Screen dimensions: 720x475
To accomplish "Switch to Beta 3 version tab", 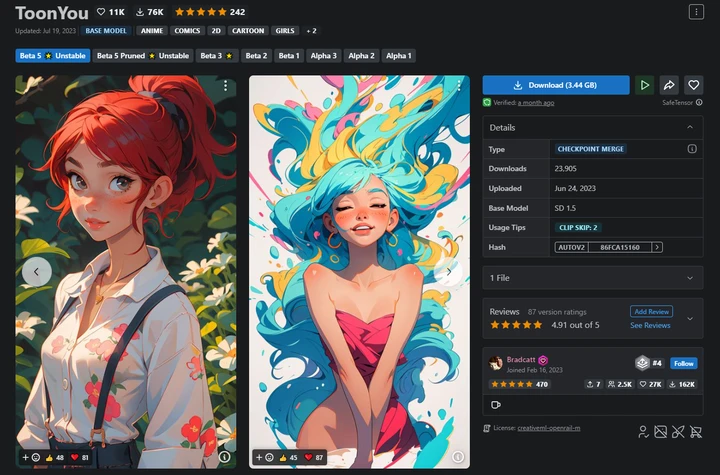I will (216, 56).
